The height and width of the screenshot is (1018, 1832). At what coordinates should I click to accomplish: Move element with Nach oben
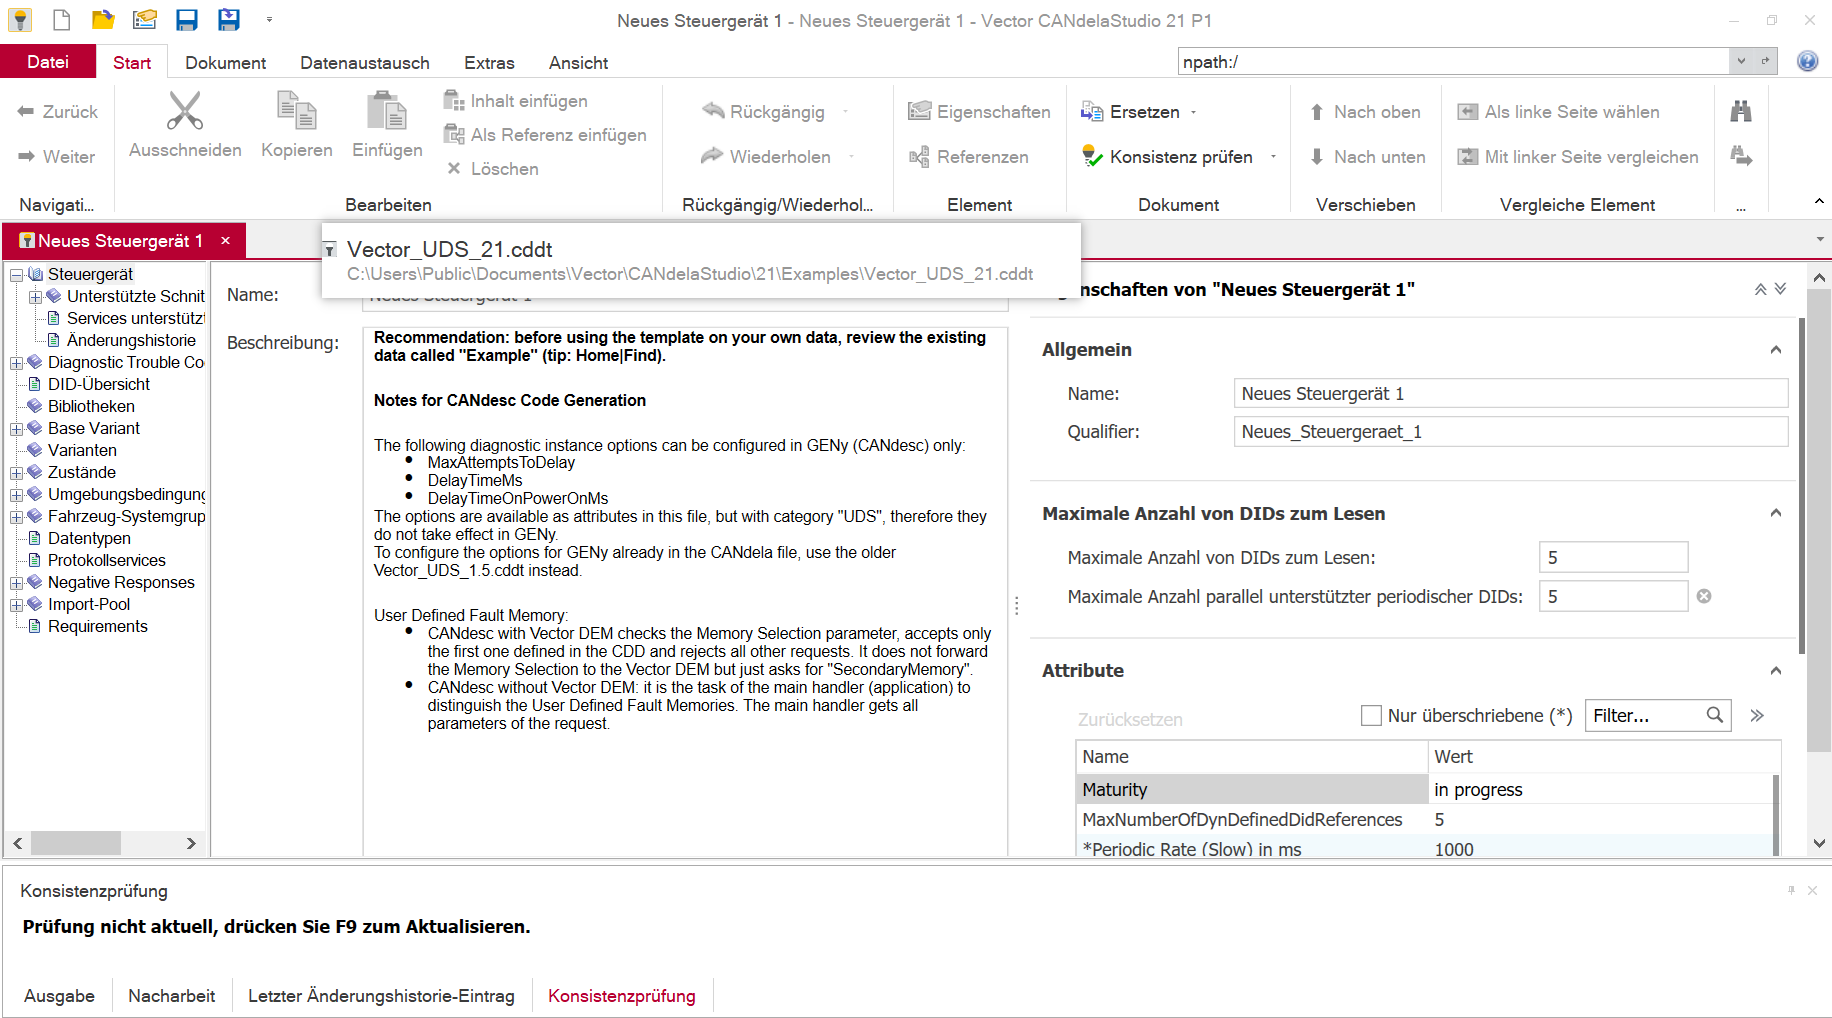click(1365, 112)
